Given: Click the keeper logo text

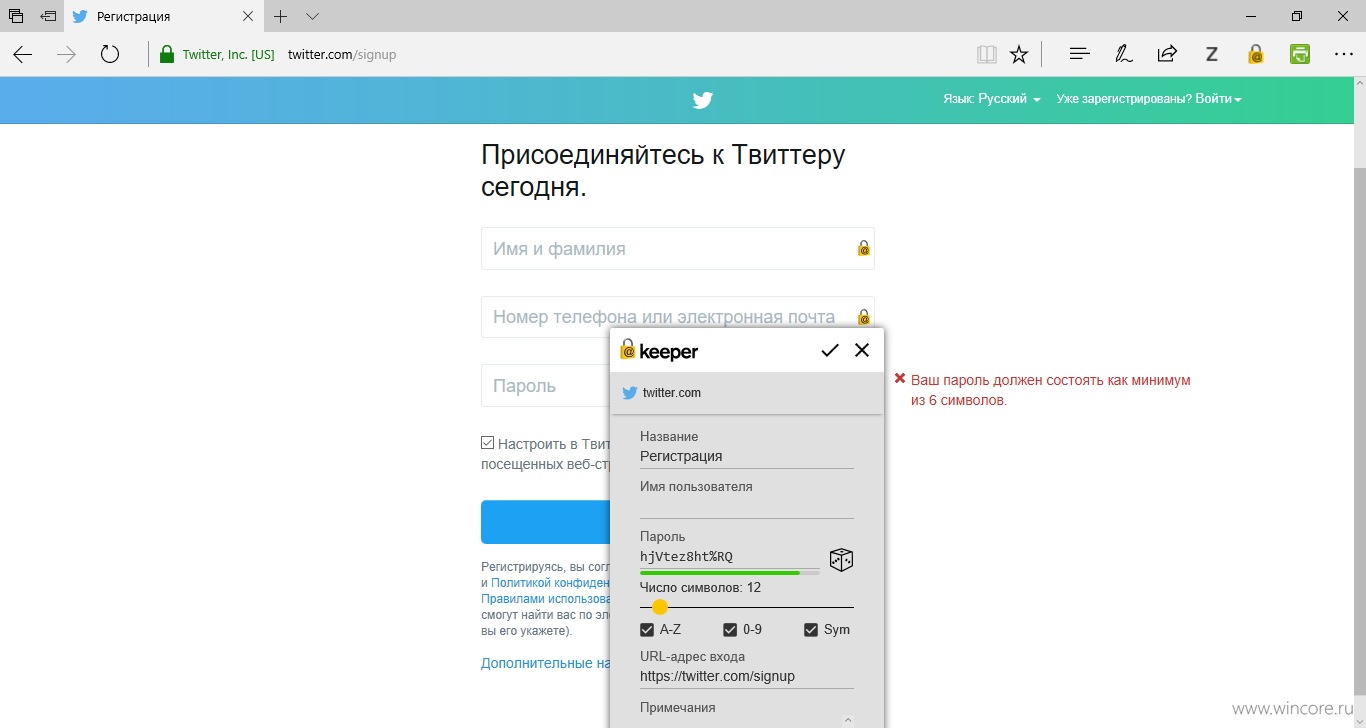Looking at the screenshot, I should 669,352.
